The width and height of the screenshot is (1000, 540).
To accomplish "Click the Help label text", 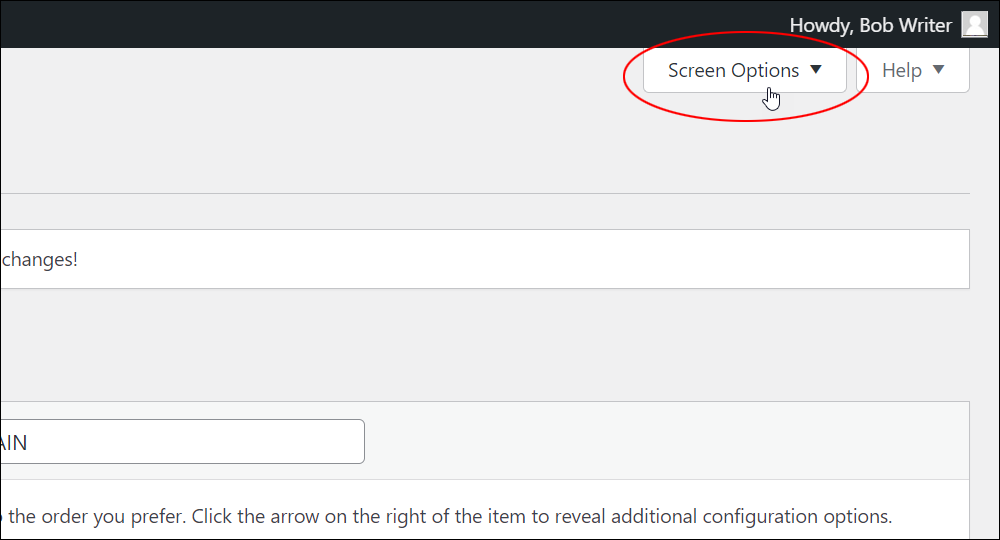I will 902,70.
